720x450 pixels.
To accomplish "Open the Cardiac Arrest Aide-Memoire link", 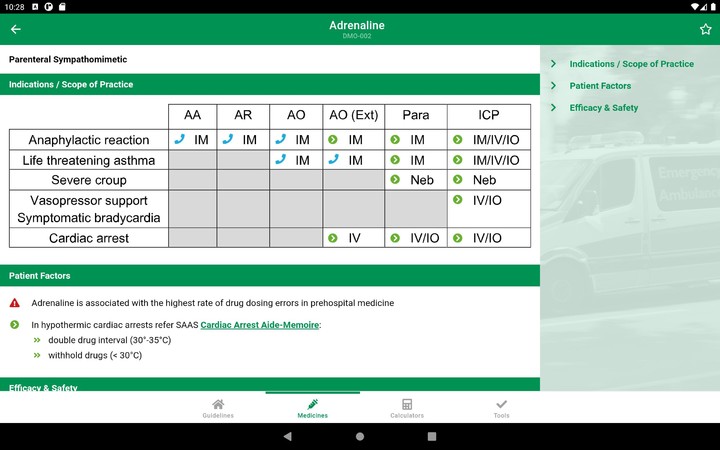I will click(259, 325).
